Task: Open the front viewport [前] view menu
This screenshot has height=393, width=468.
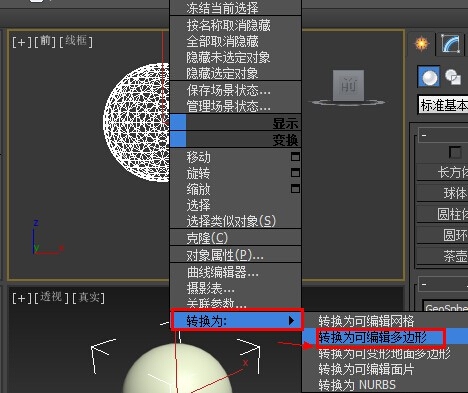Action: tap(45, 42)
